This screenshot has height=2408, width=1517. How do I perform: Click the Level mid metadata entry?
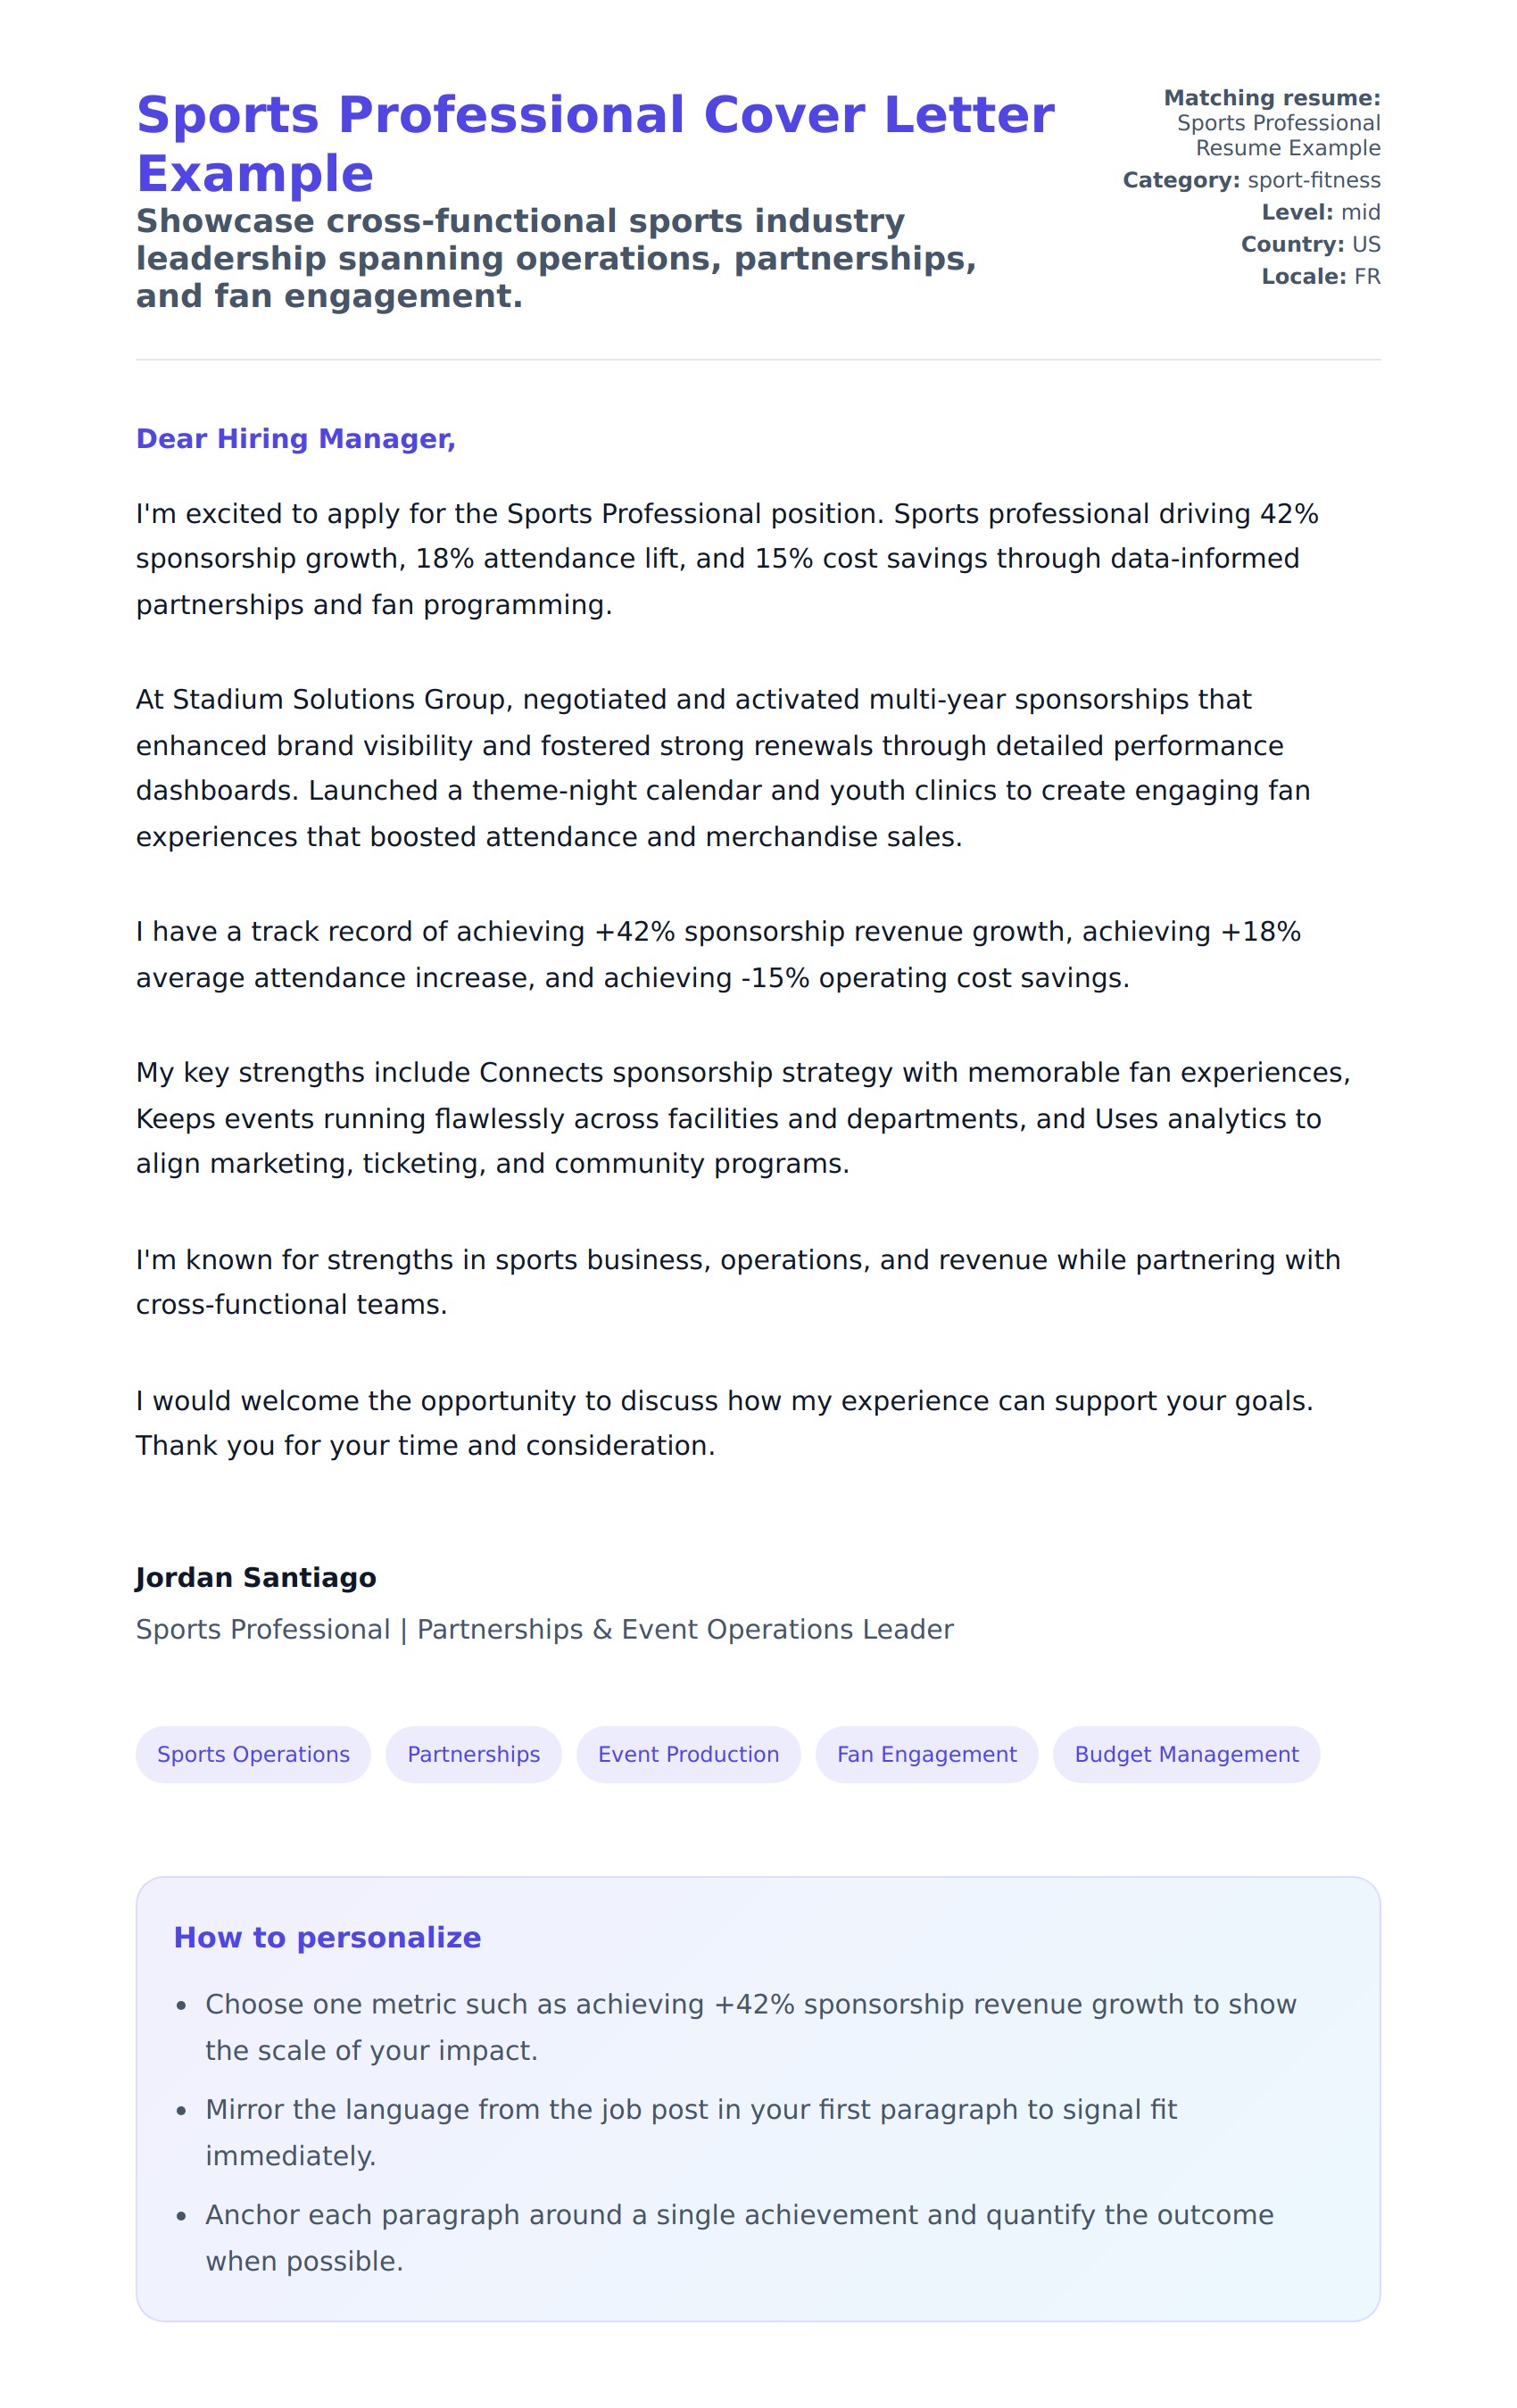coord(1320,212)
